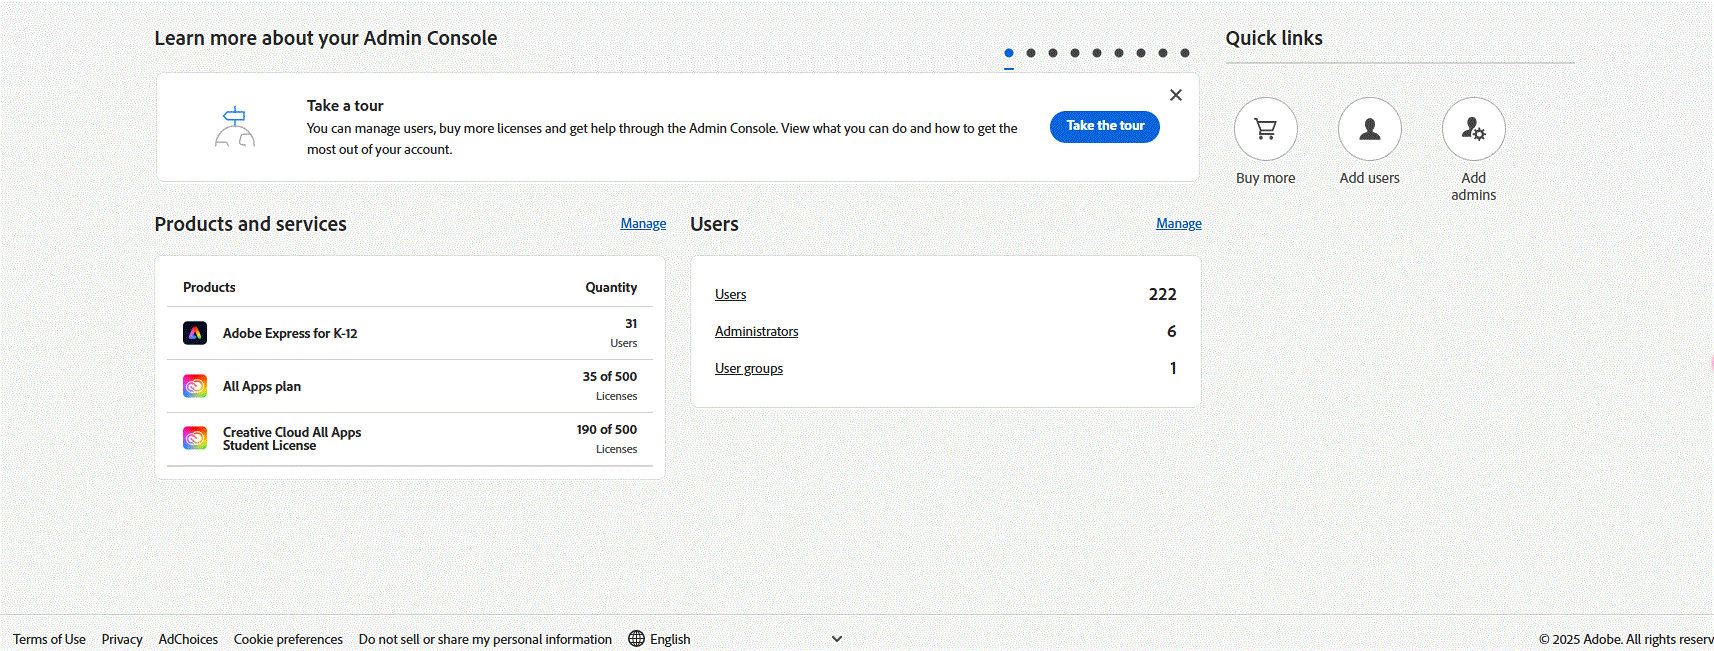Click the Creative Cloud All Apps Student License icon

coord(195,438)
